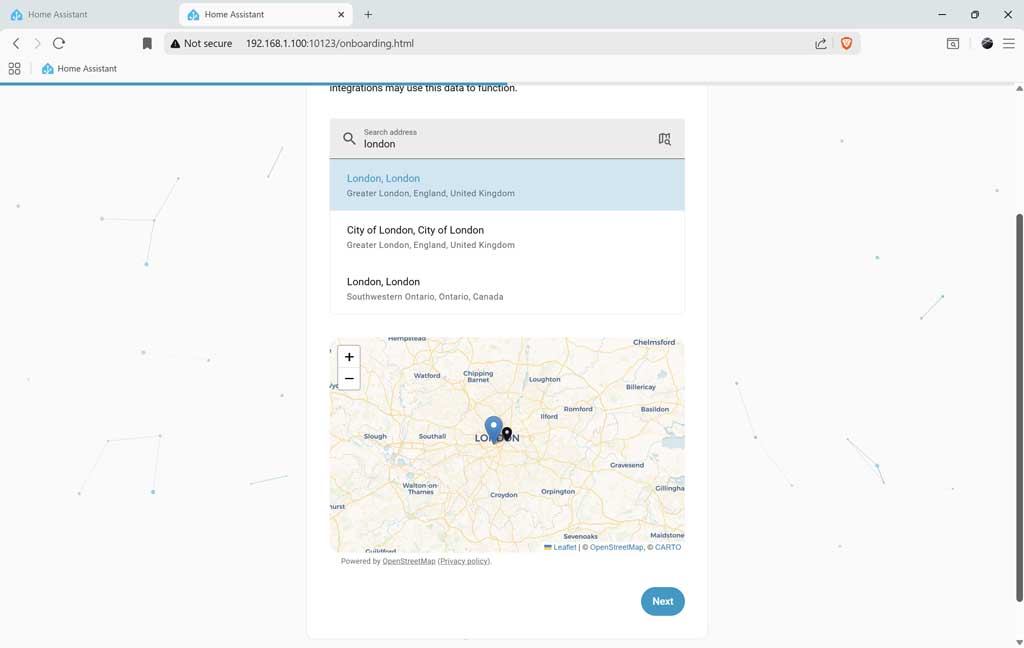Open a new browser tab
This screenshot has width=1024, height=648.
368,14
